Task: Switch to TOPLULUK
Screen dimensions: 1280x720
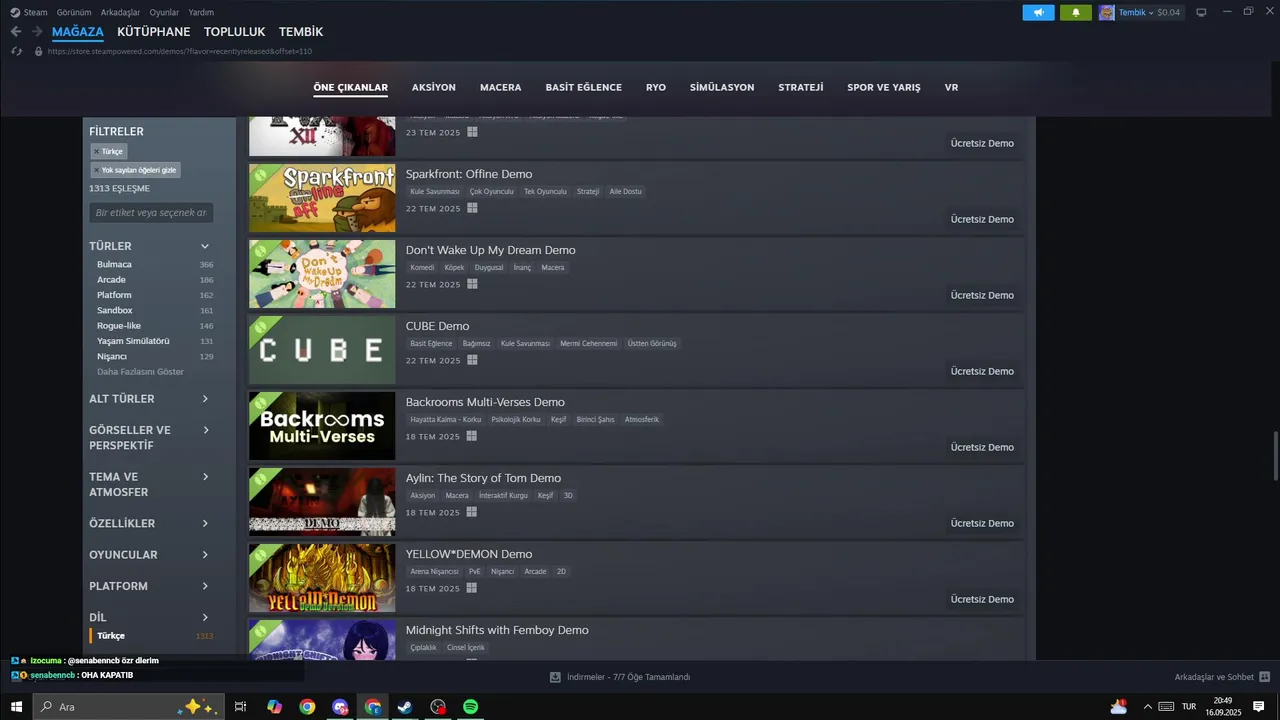Action: 234,32
